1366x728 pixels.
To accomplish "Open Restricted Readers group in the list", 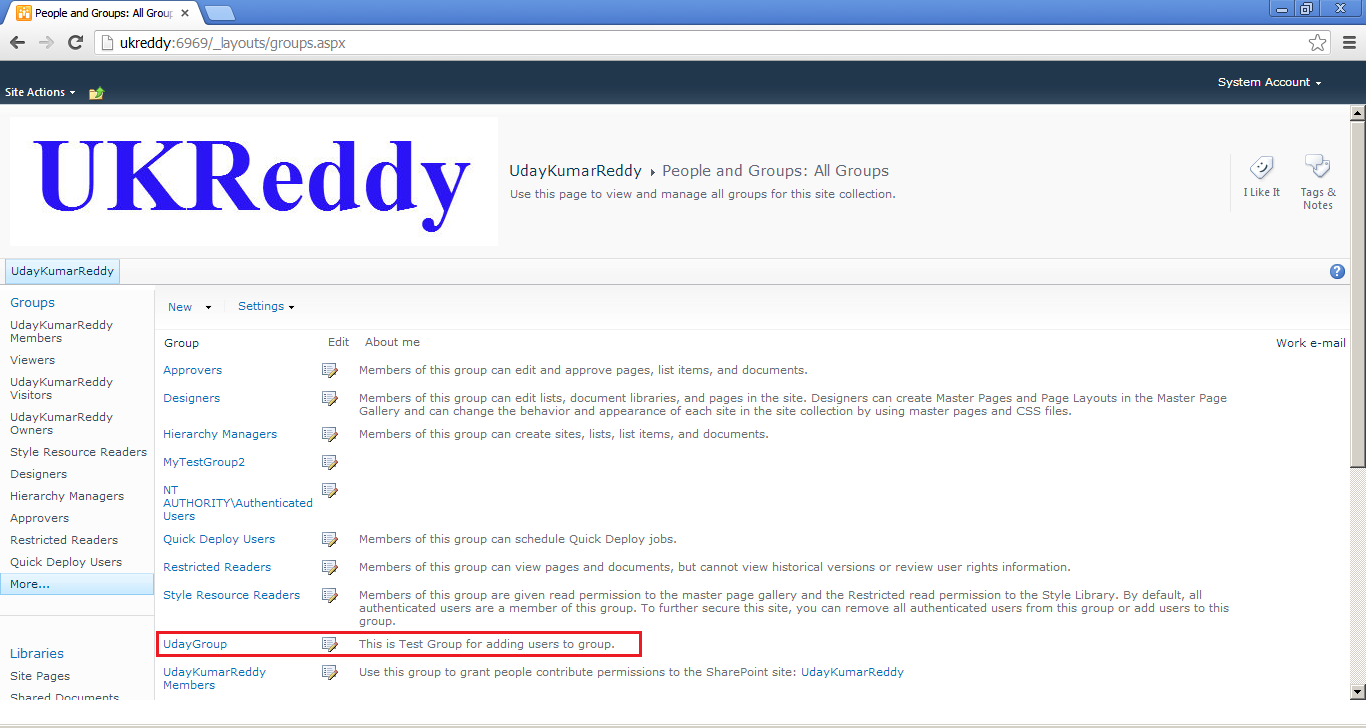I will pyautogui.click(x=217, y=567).
